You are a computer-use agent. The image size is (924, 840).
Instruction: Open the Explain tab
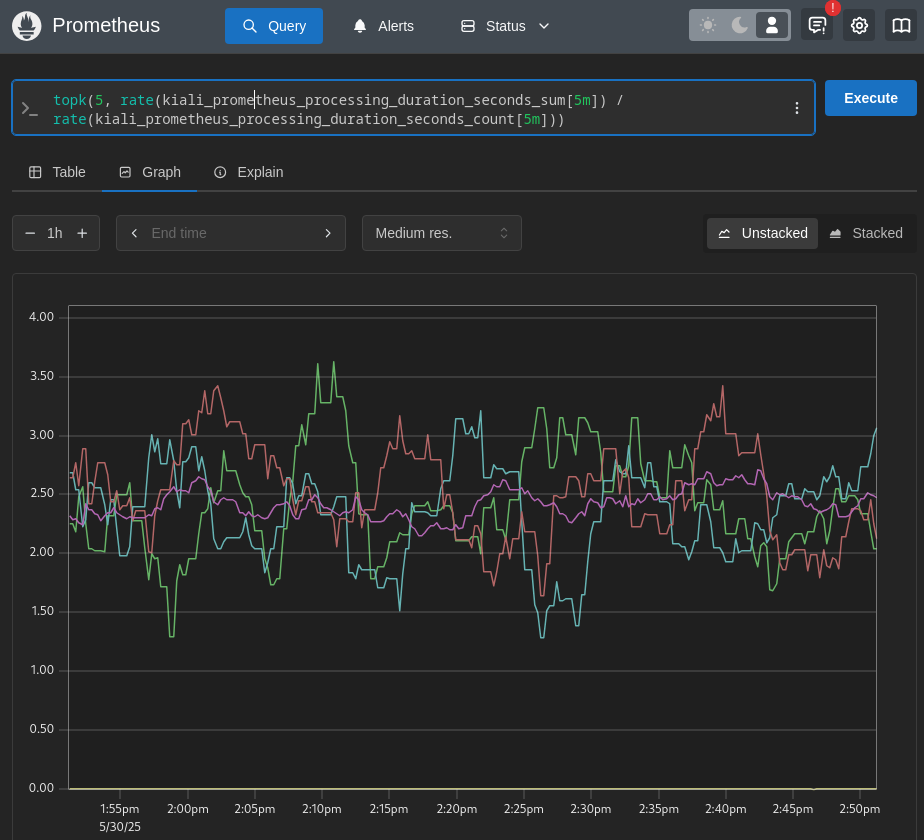(248, 172)
